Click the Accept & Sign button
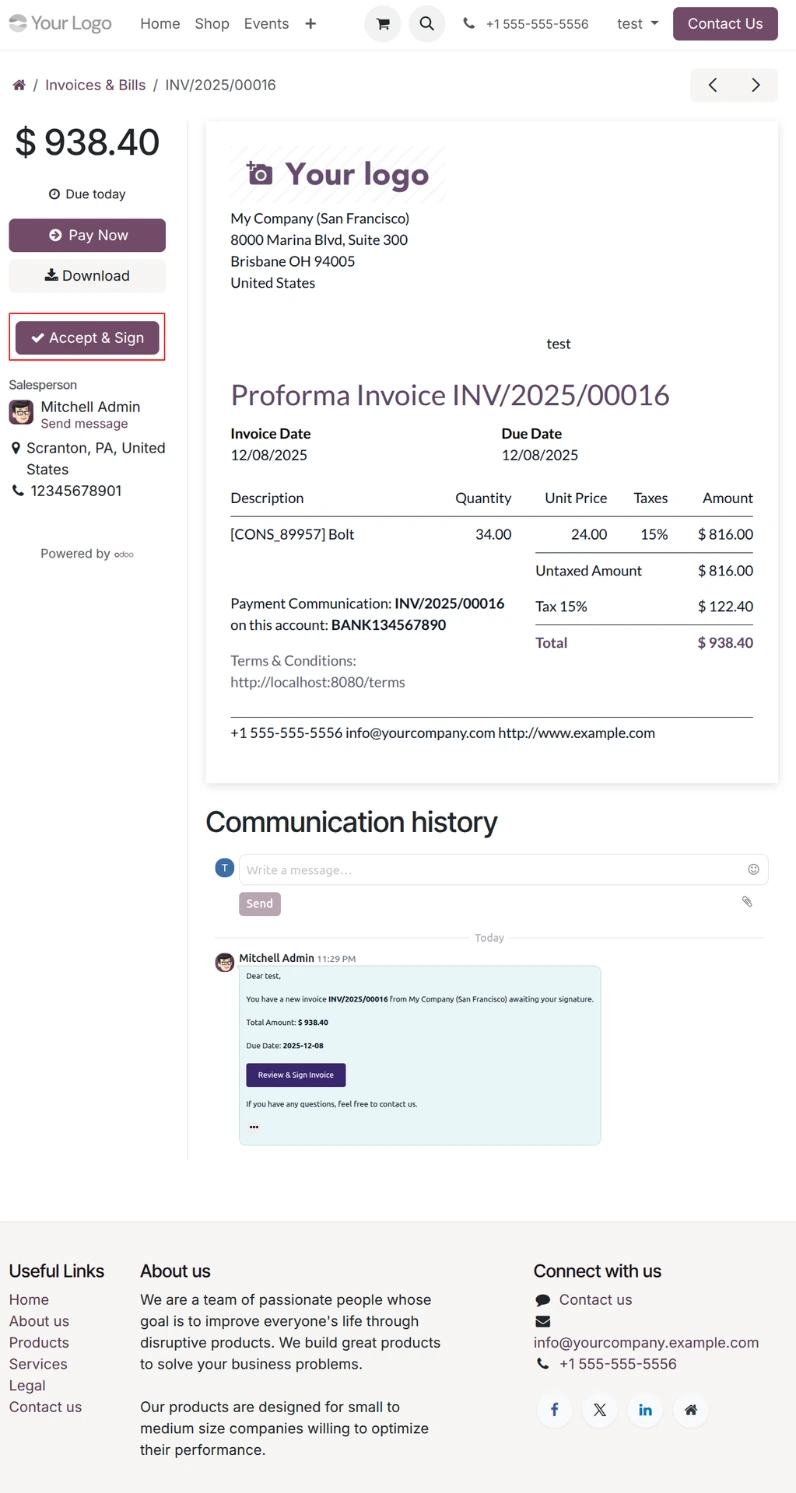 point(87,338)
